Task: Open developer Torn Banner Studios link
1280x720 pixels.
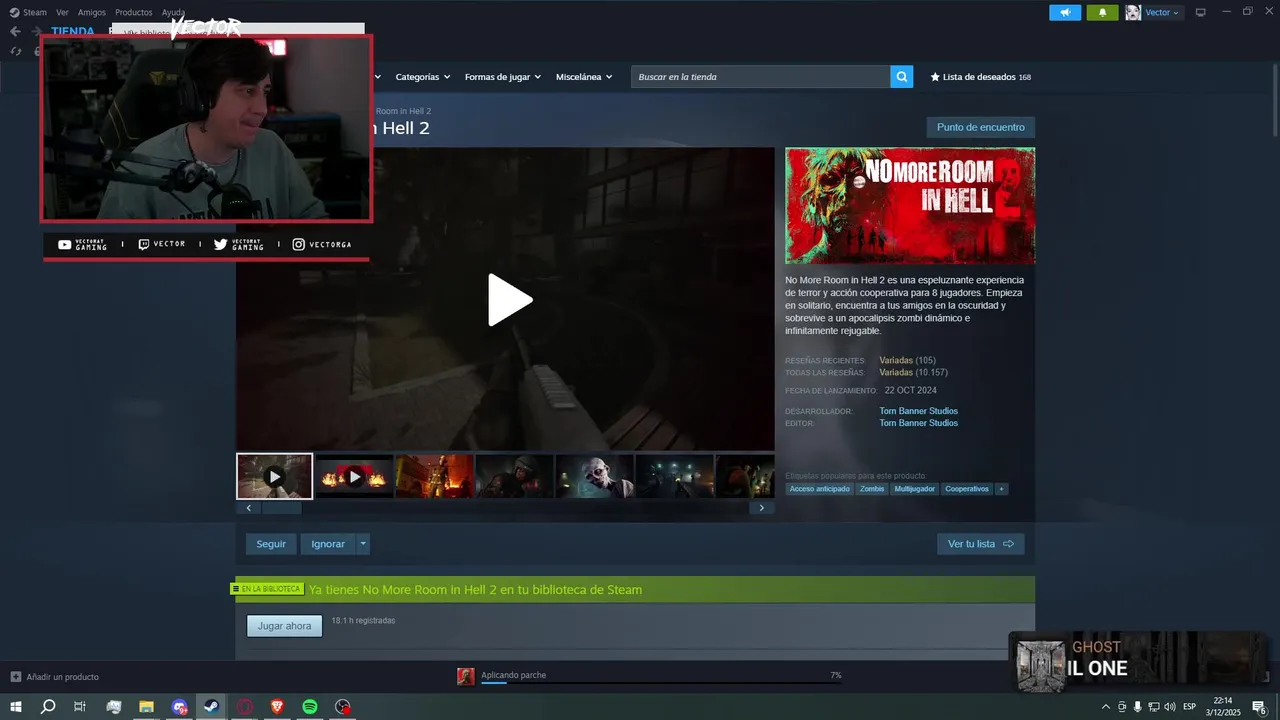Action: click(x=918, y=411)
